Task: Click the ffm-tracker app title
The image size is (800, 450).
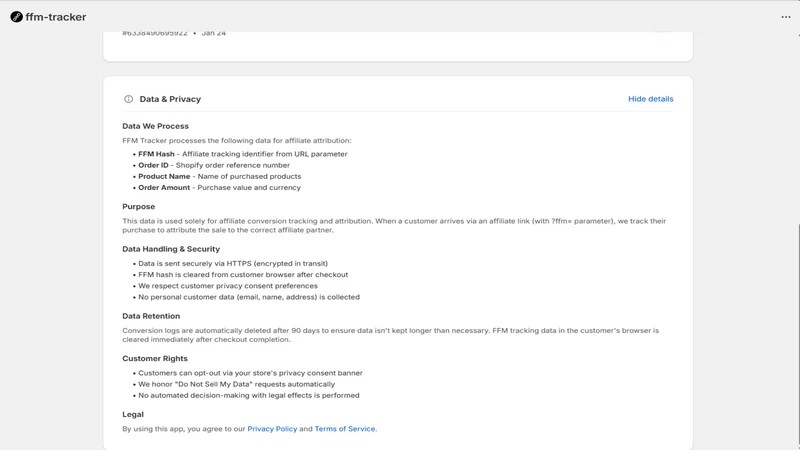Action: point(56,17)
